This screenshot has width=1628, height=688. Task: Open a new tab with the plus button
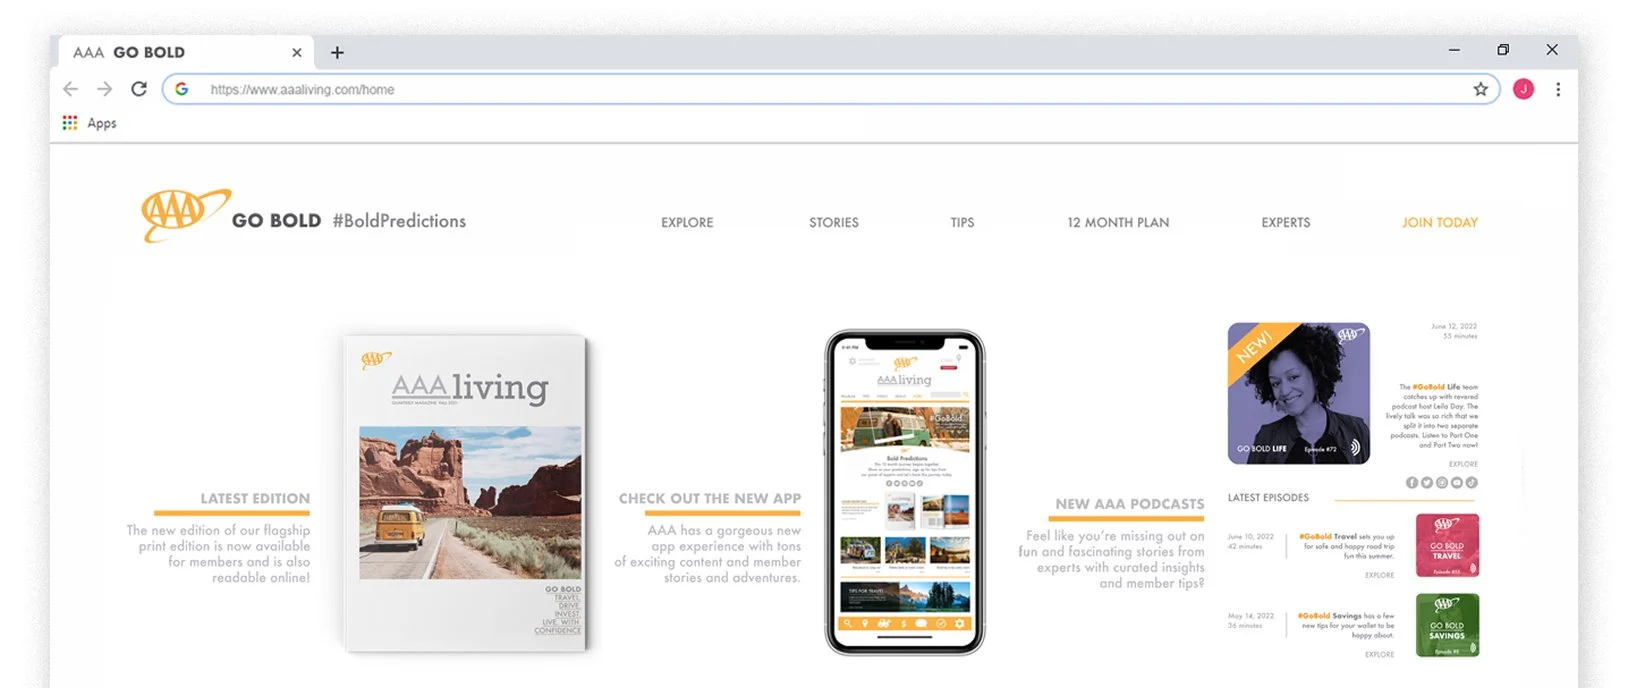(337, 52)
